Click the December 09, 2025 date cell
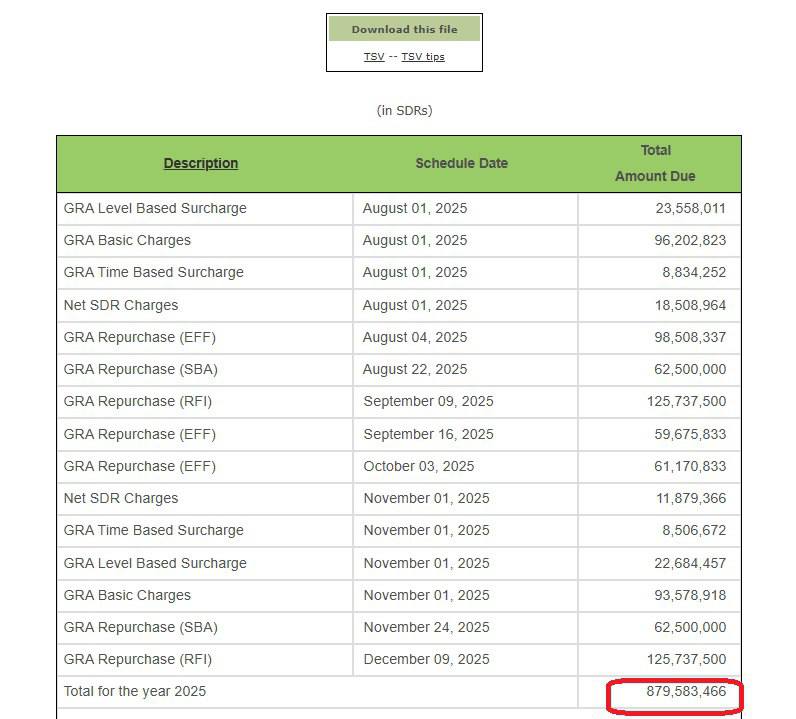796x719 pixels. 426,659
